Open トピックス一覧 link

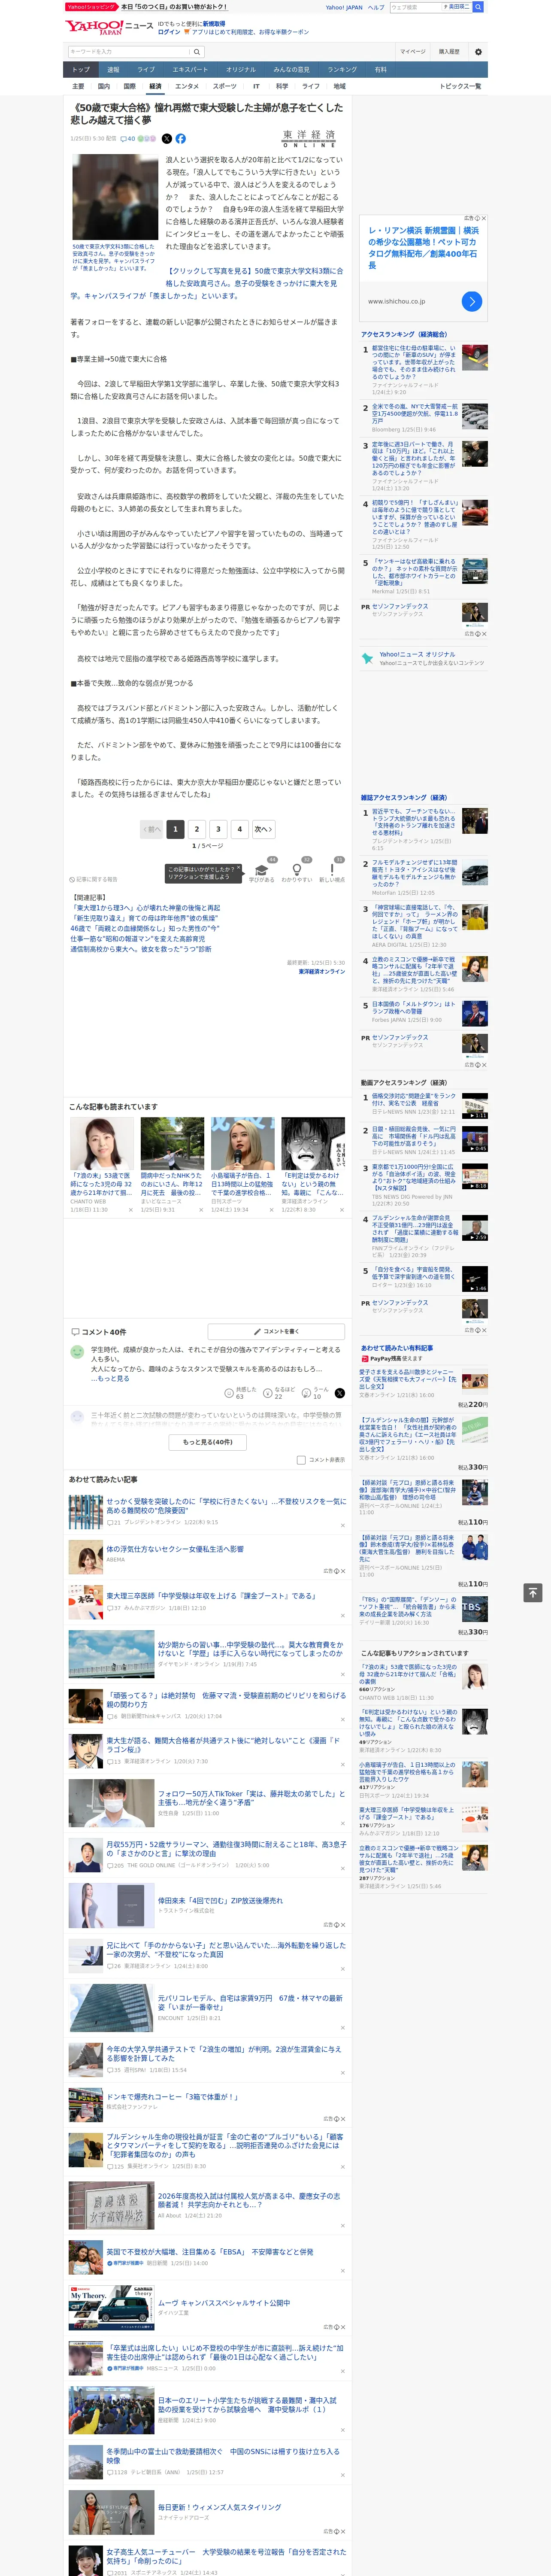click(460, 86)
